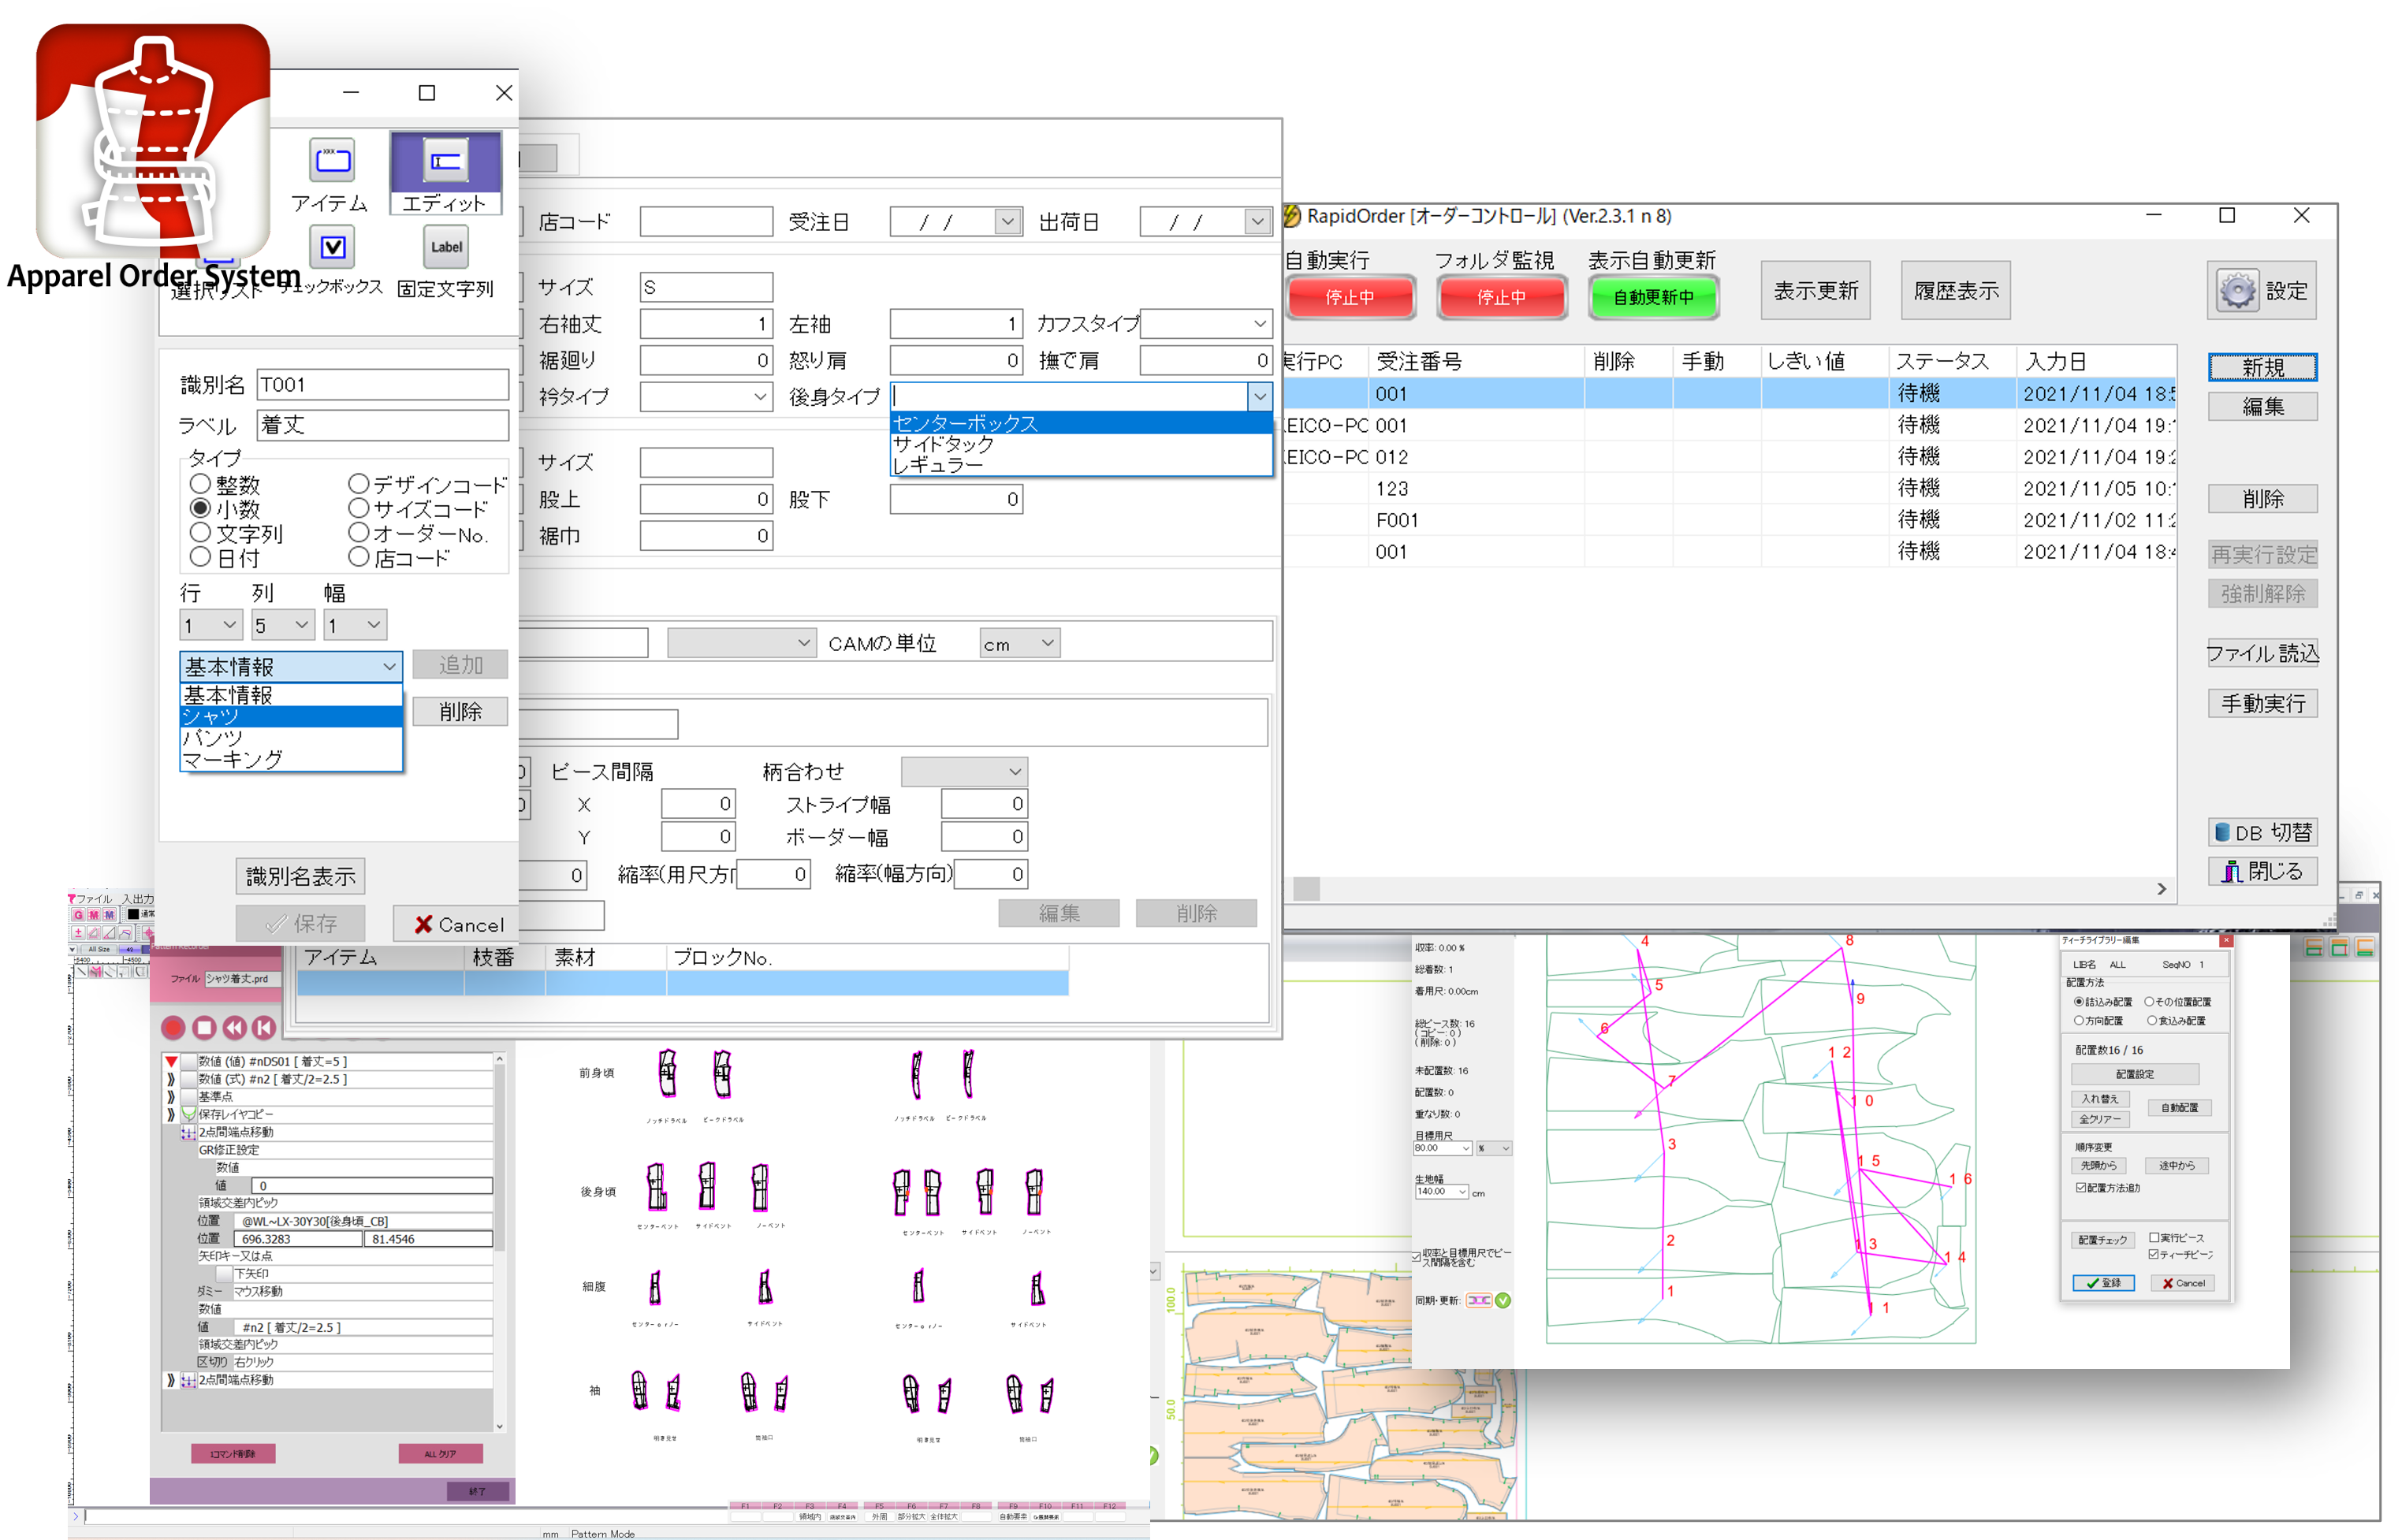Click the 同期・更新 link icon
The image size is (2402, 1540).
1478,1300
